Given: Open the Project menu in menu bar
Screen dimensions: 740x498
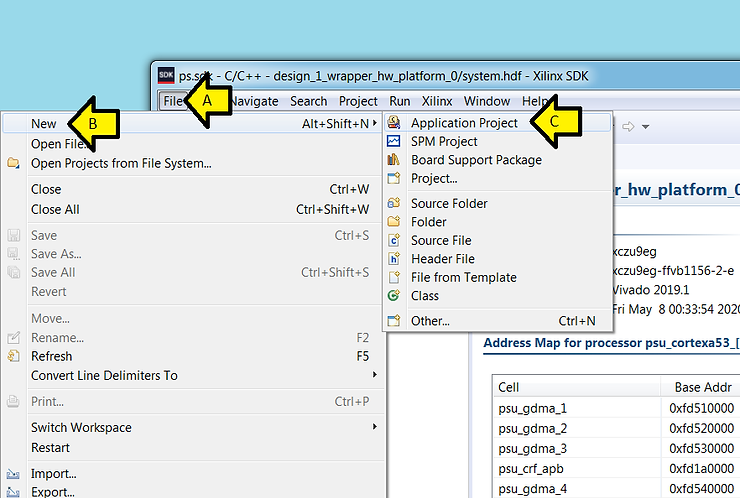Looking at the screenshot, I should tap(358, 101).
